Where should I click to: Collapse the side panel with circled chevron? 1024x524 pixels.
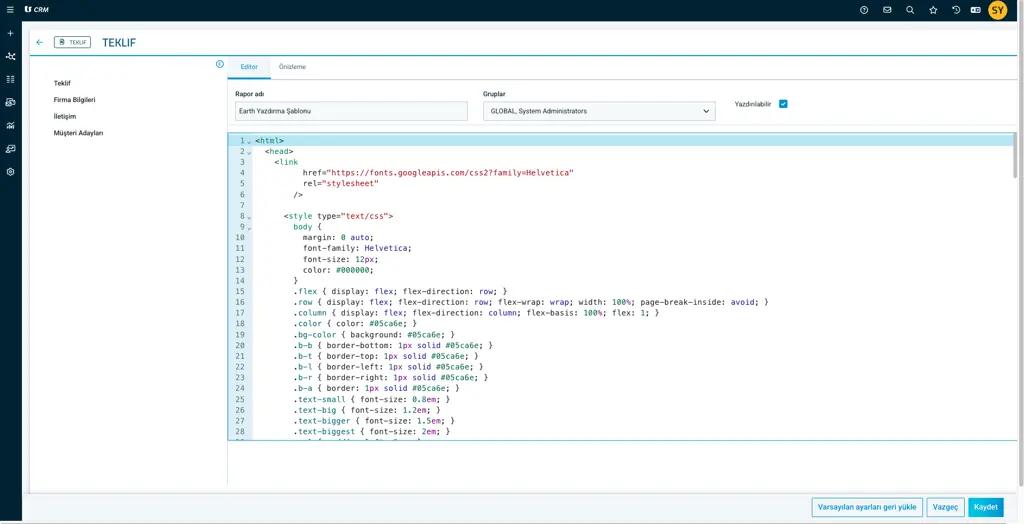click(x=220, y=64)
